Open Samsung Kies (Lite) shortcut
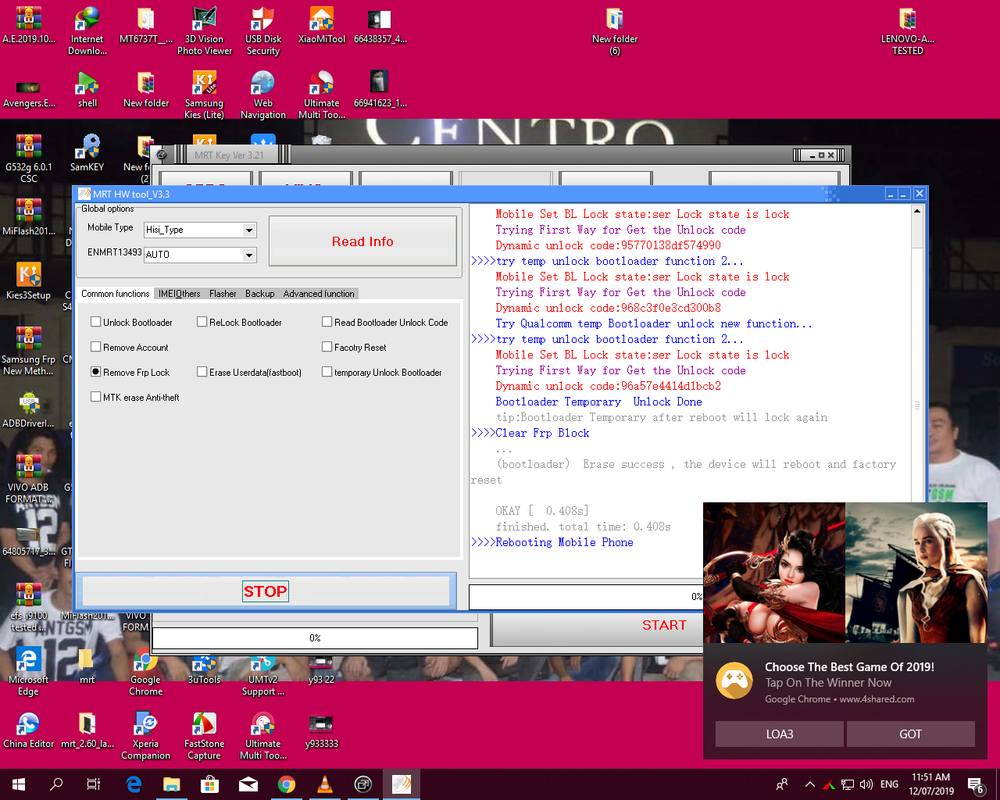Viewport: 1000px width, 800px height. click(204, 94)
